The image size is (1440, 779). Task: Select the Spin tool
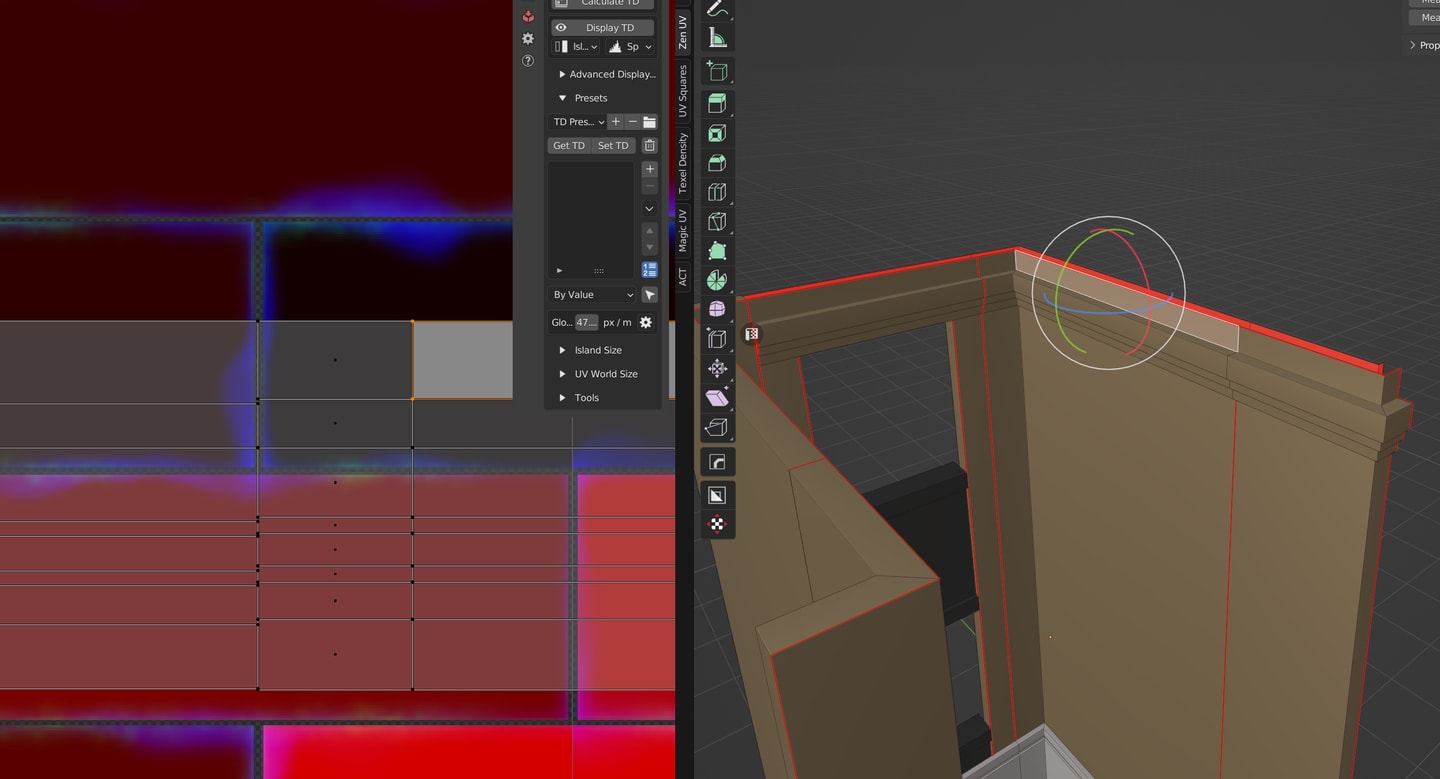[717, 280]
